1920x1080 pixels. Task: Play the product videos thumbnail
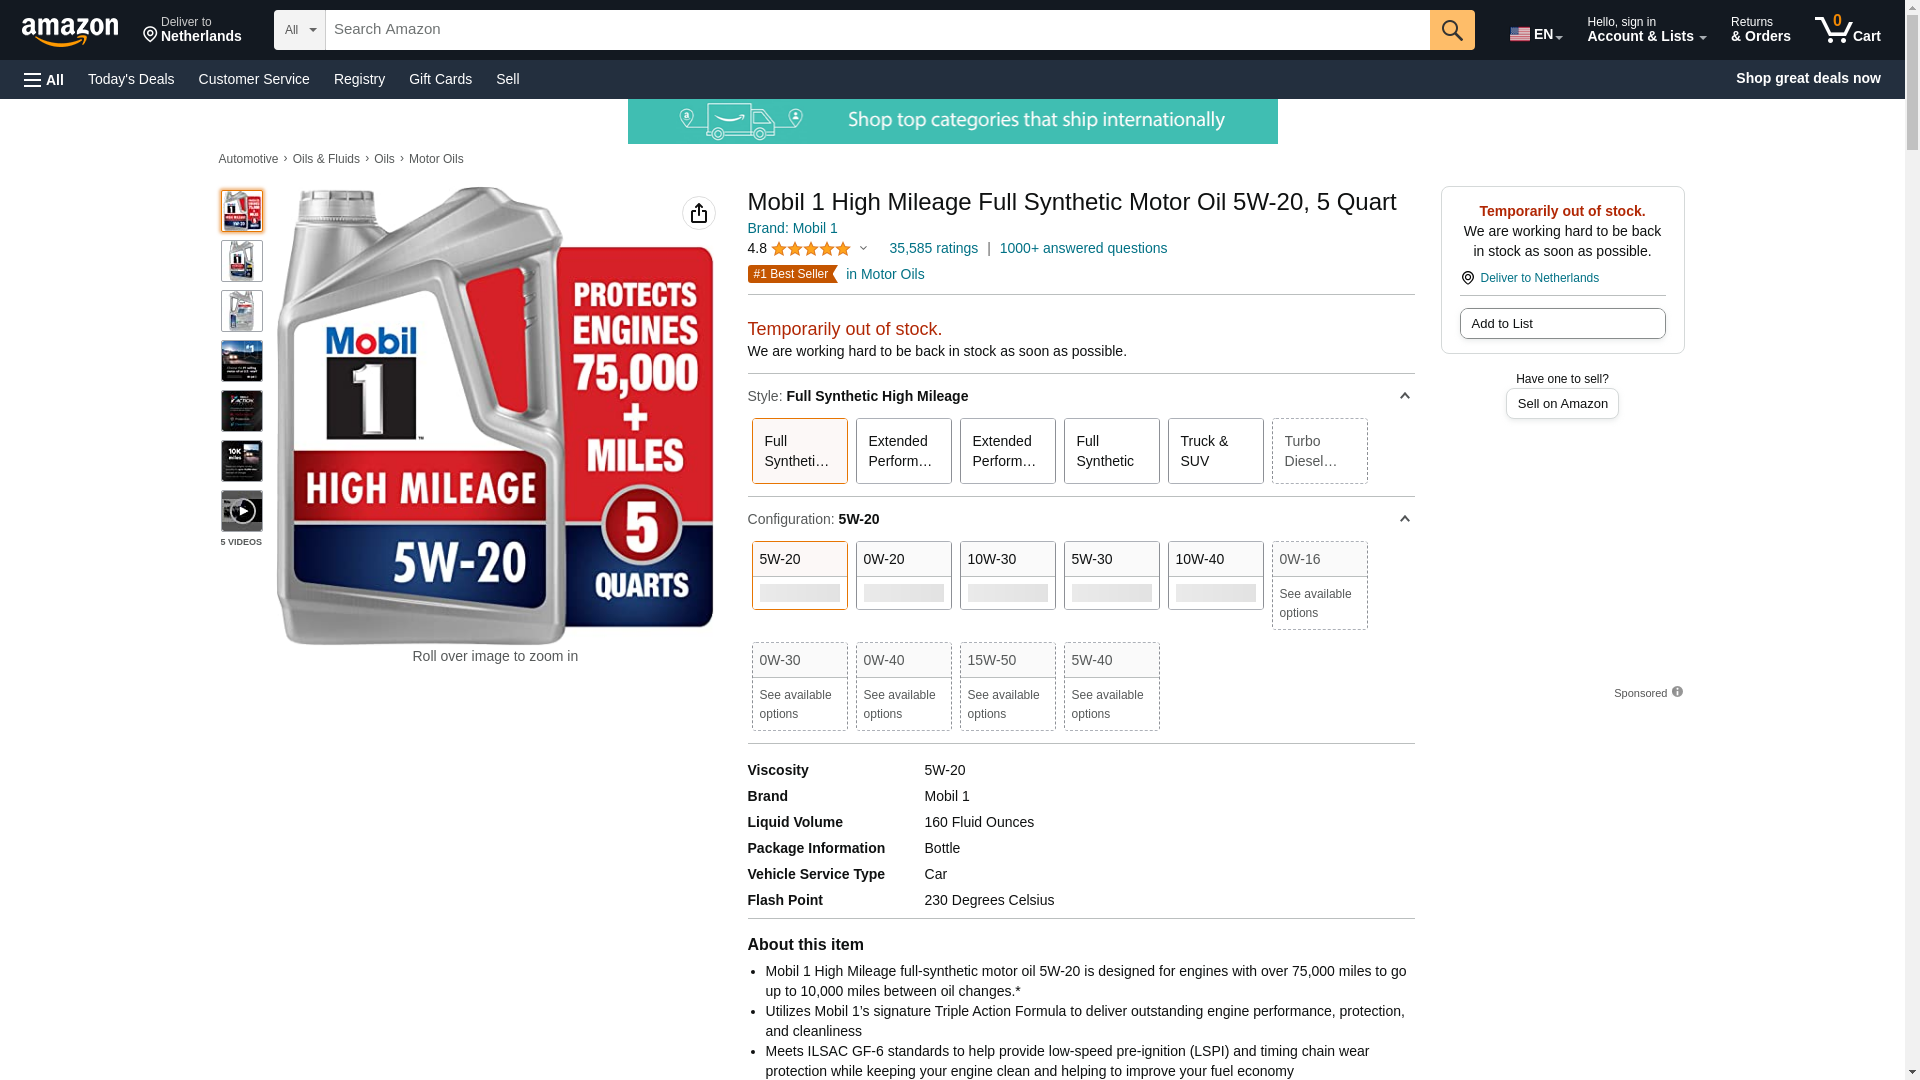241,511
